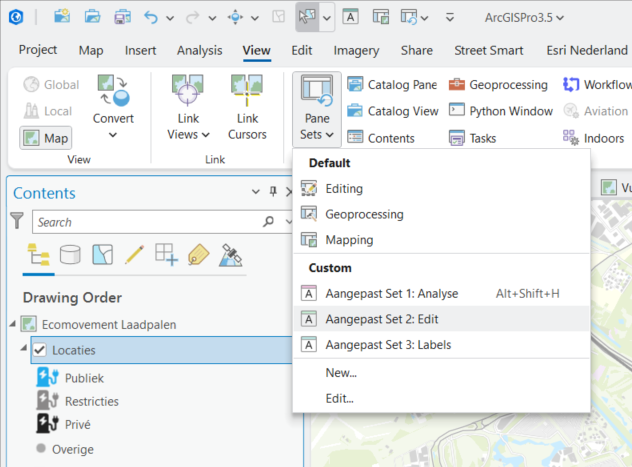Click the Link Cursors tool
Image resolution: width=632 pixels, height=467 pixels.
247,108
